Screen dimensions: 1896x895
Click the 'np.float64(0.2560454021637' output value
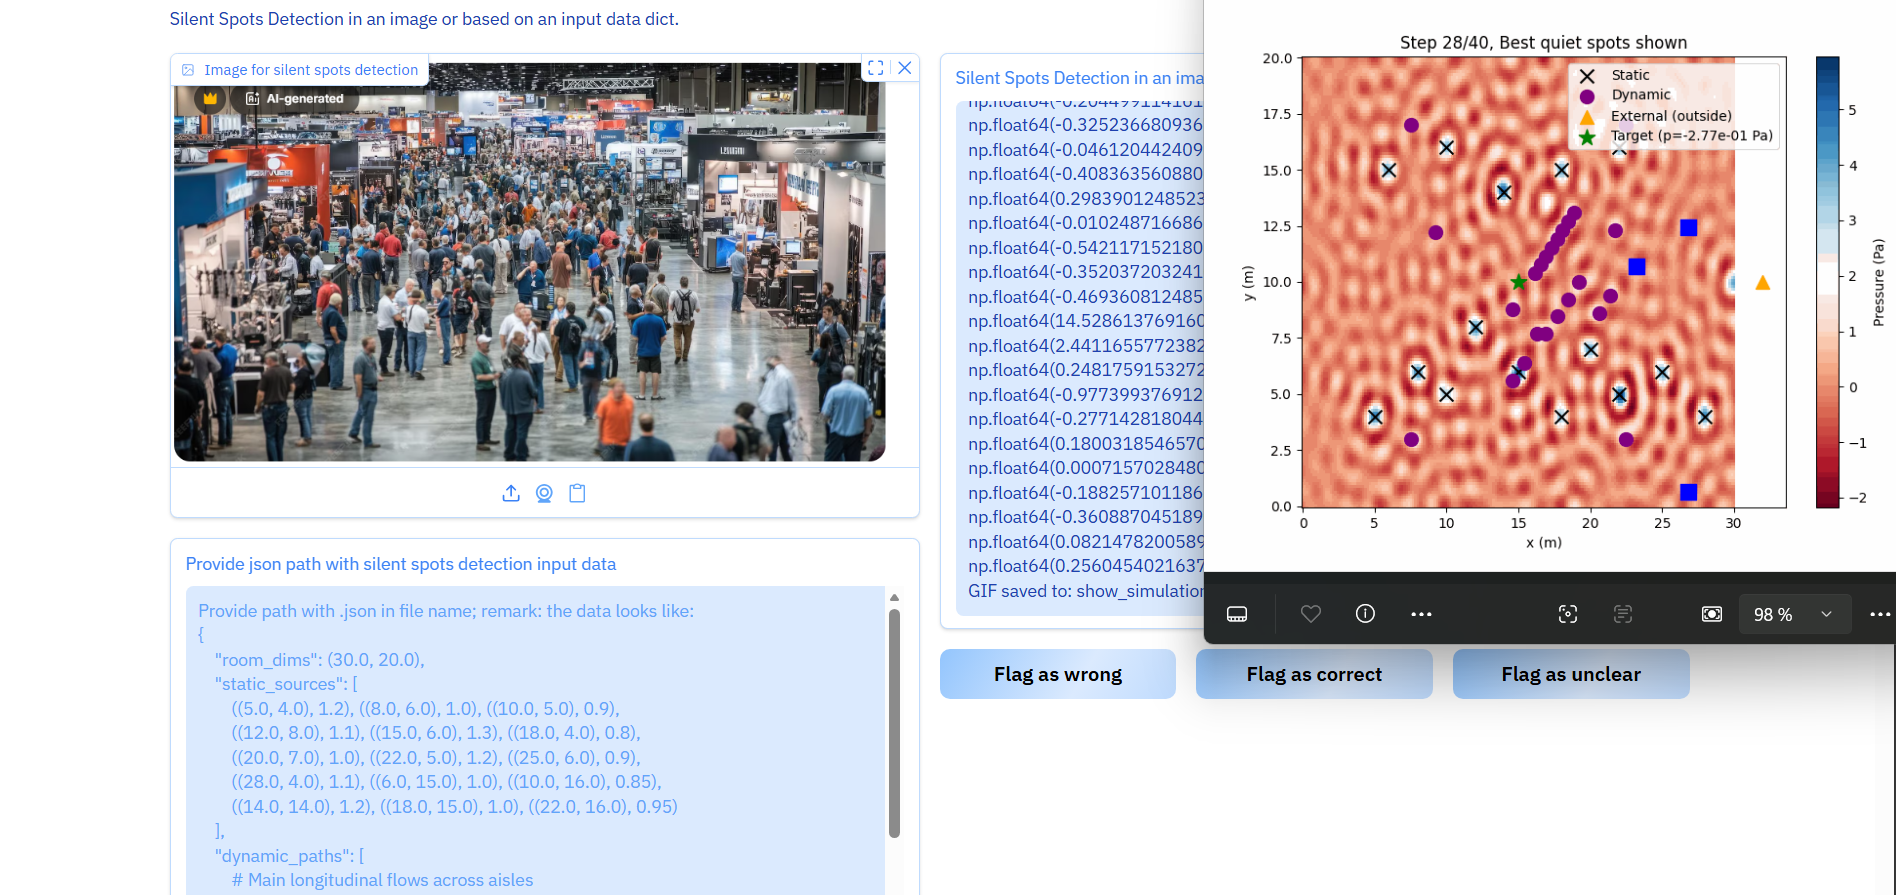pyautogui.click(x=1085, y=566)
